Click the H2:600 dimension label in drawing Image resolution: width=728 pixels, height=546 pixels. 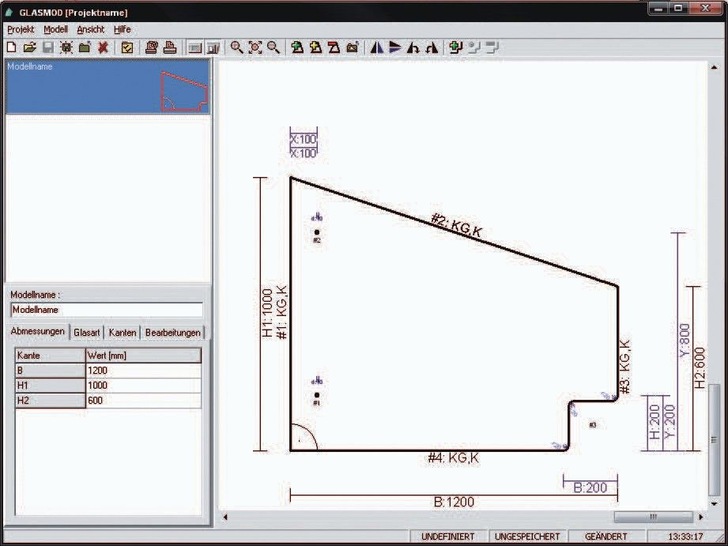pos(700,368)
